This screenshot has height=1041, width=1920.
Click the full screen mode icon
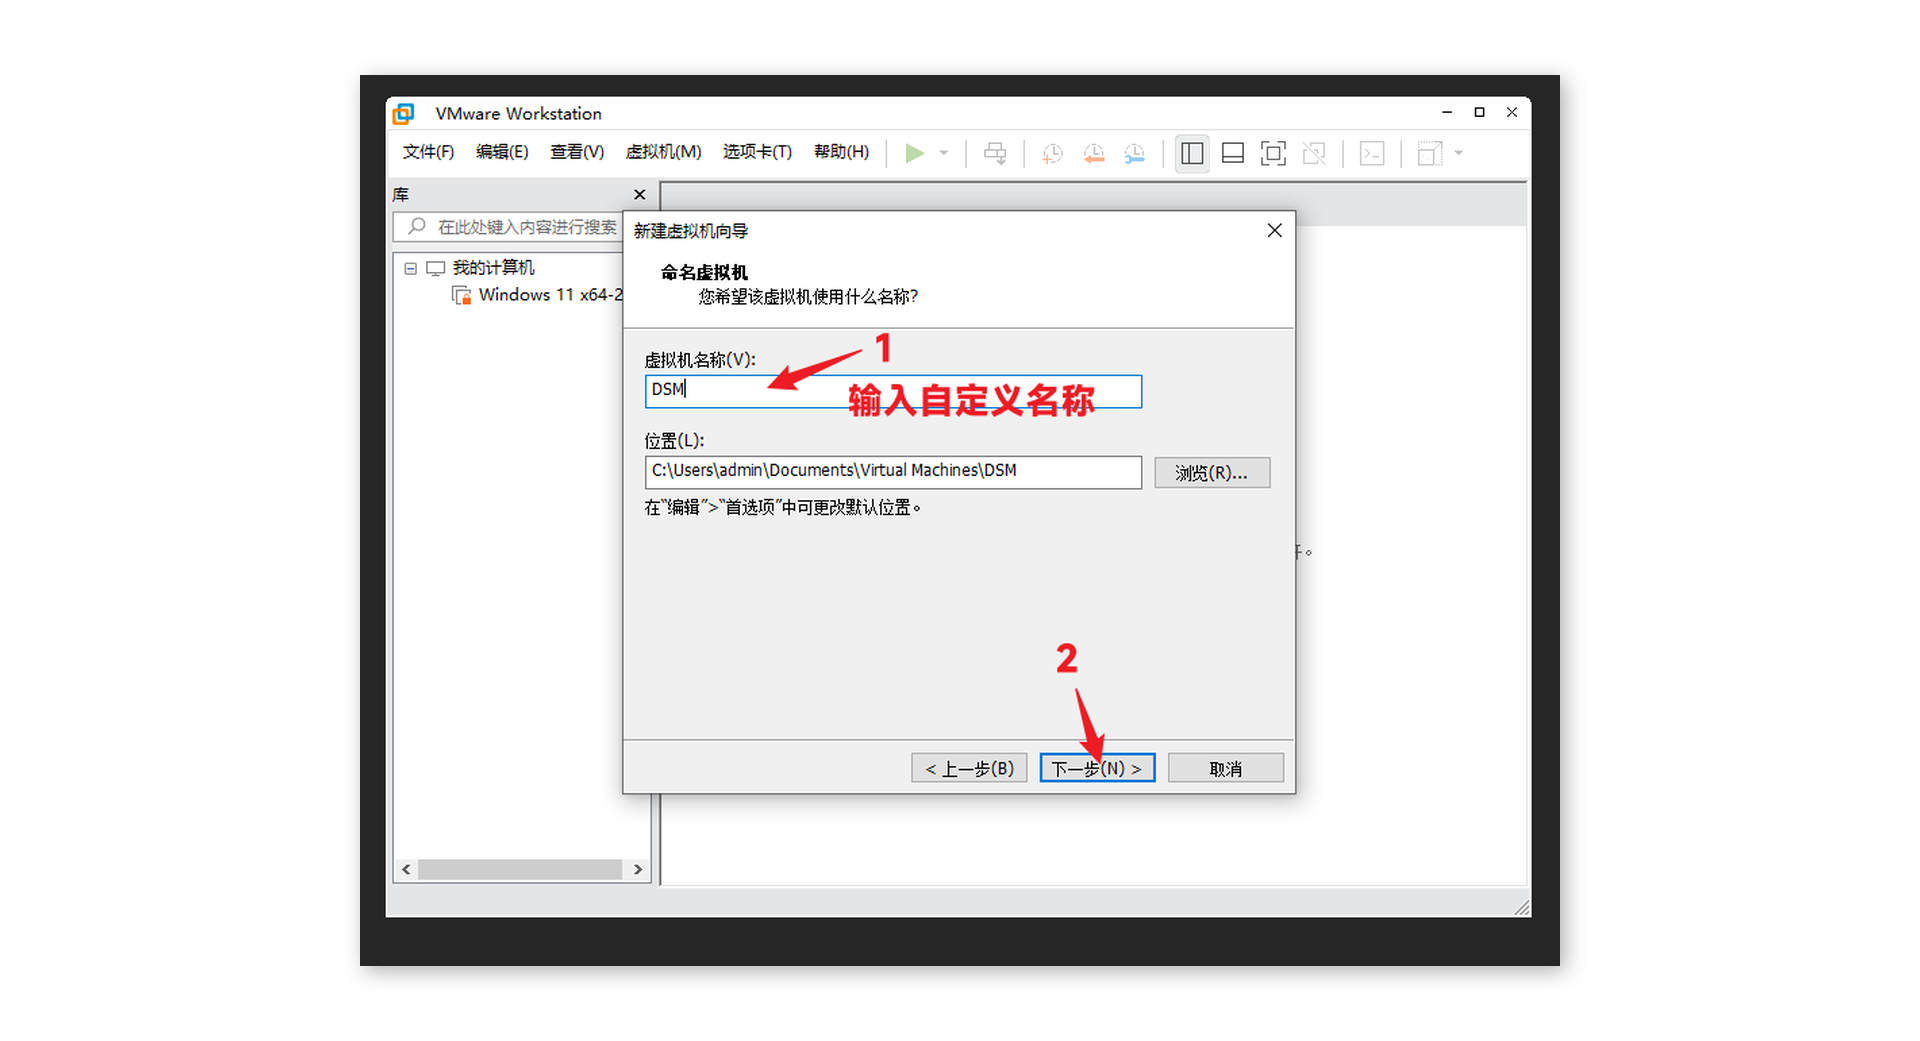point(1273,153)
